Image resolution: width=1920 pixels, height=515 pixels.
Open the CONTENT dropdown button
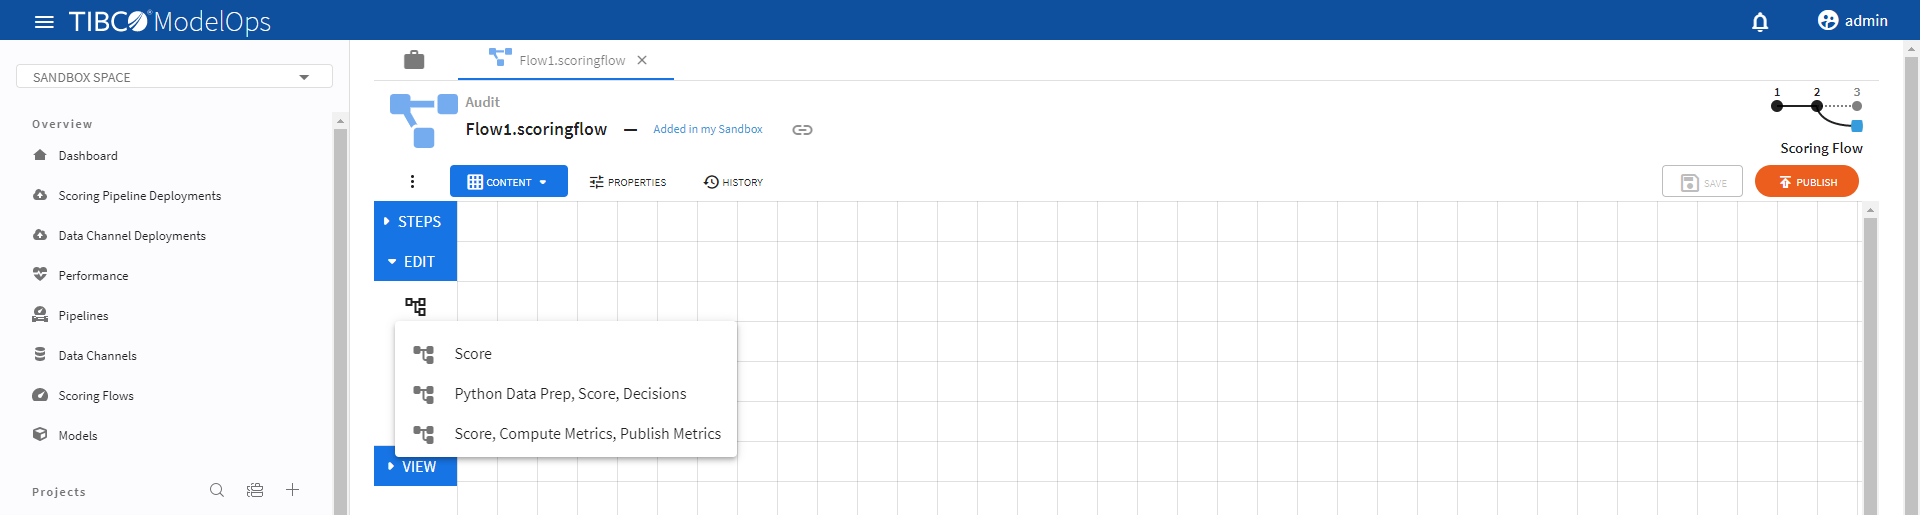pyautogui.click(x=509, y=181)
